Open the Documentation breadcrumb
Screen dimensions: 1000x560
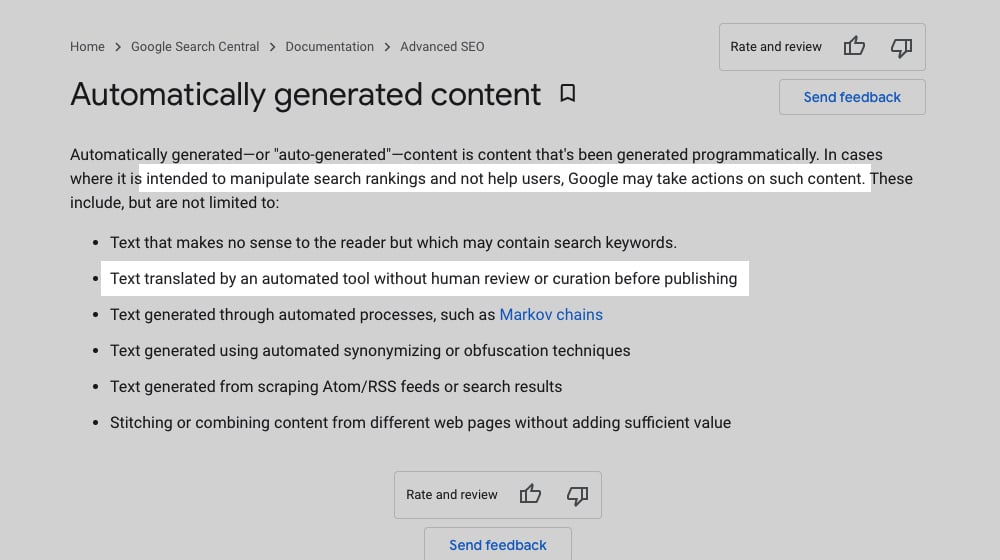click(330, 47)
